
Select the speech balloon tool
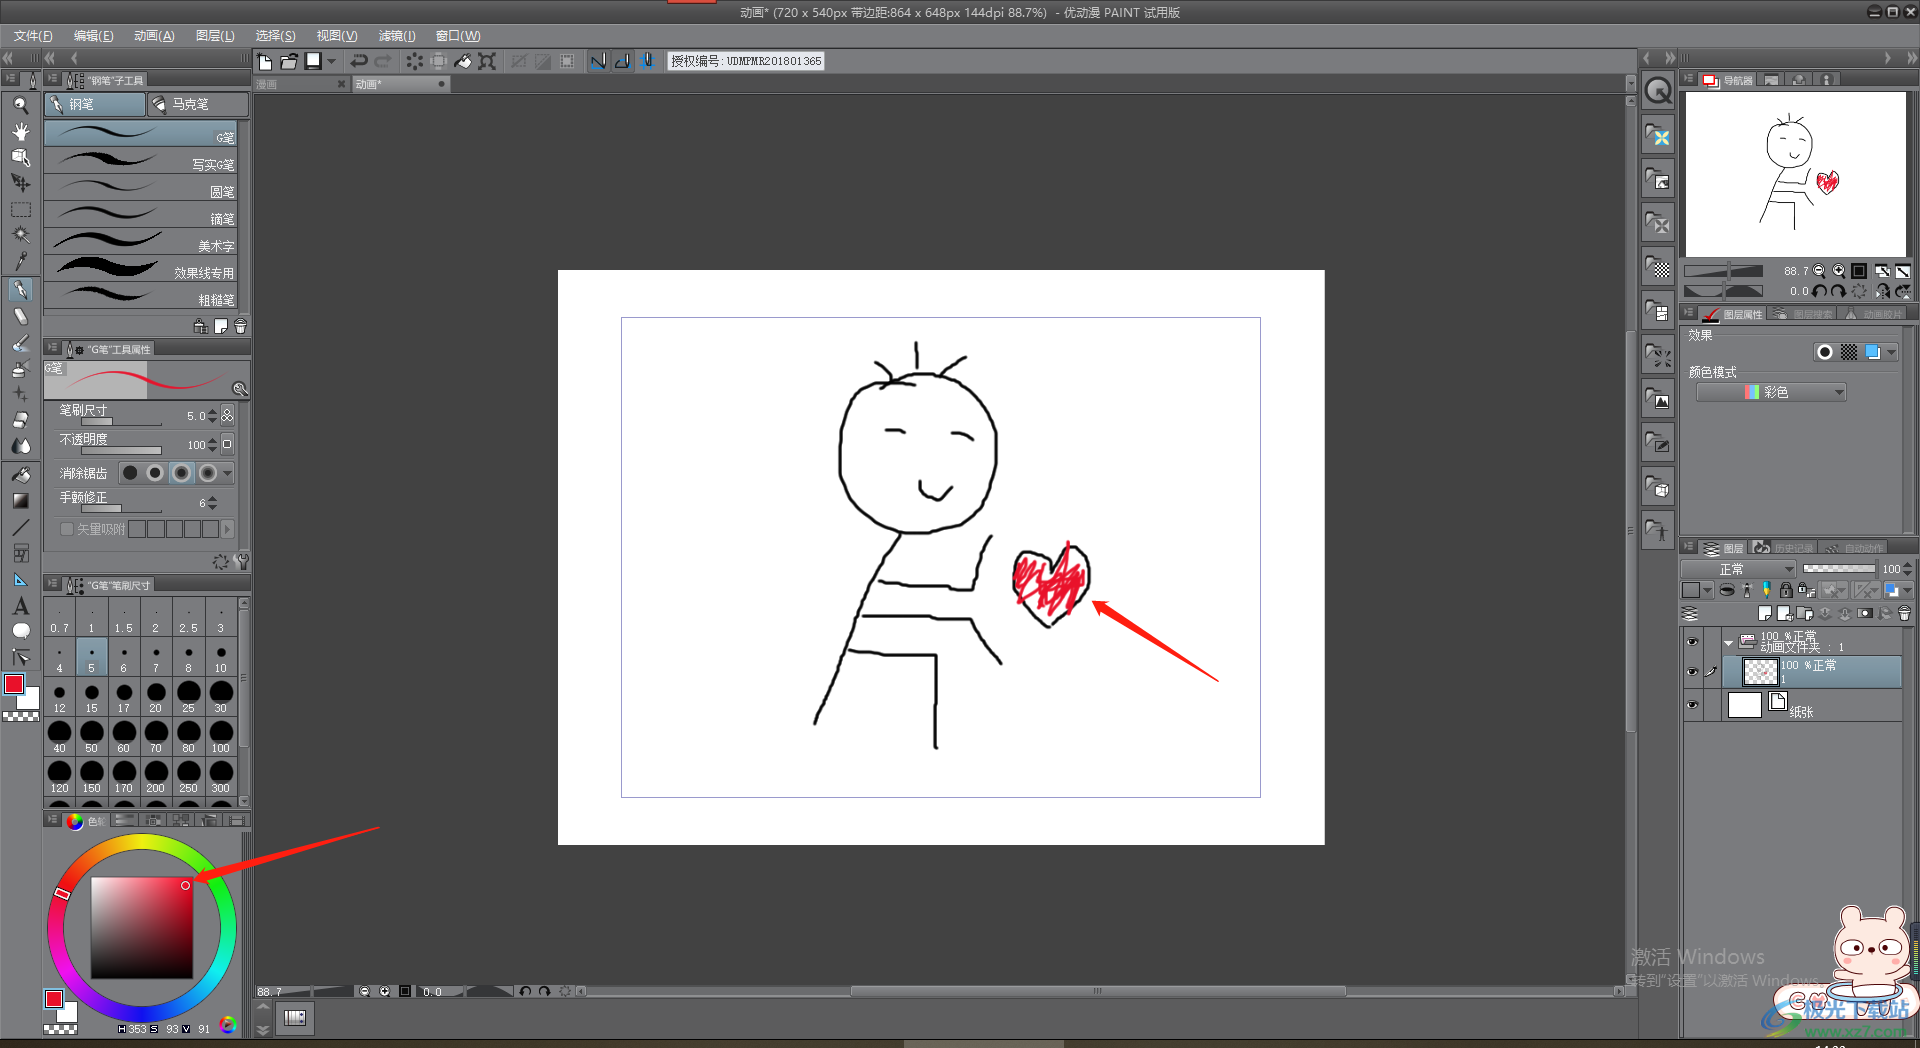click(20, 631)
